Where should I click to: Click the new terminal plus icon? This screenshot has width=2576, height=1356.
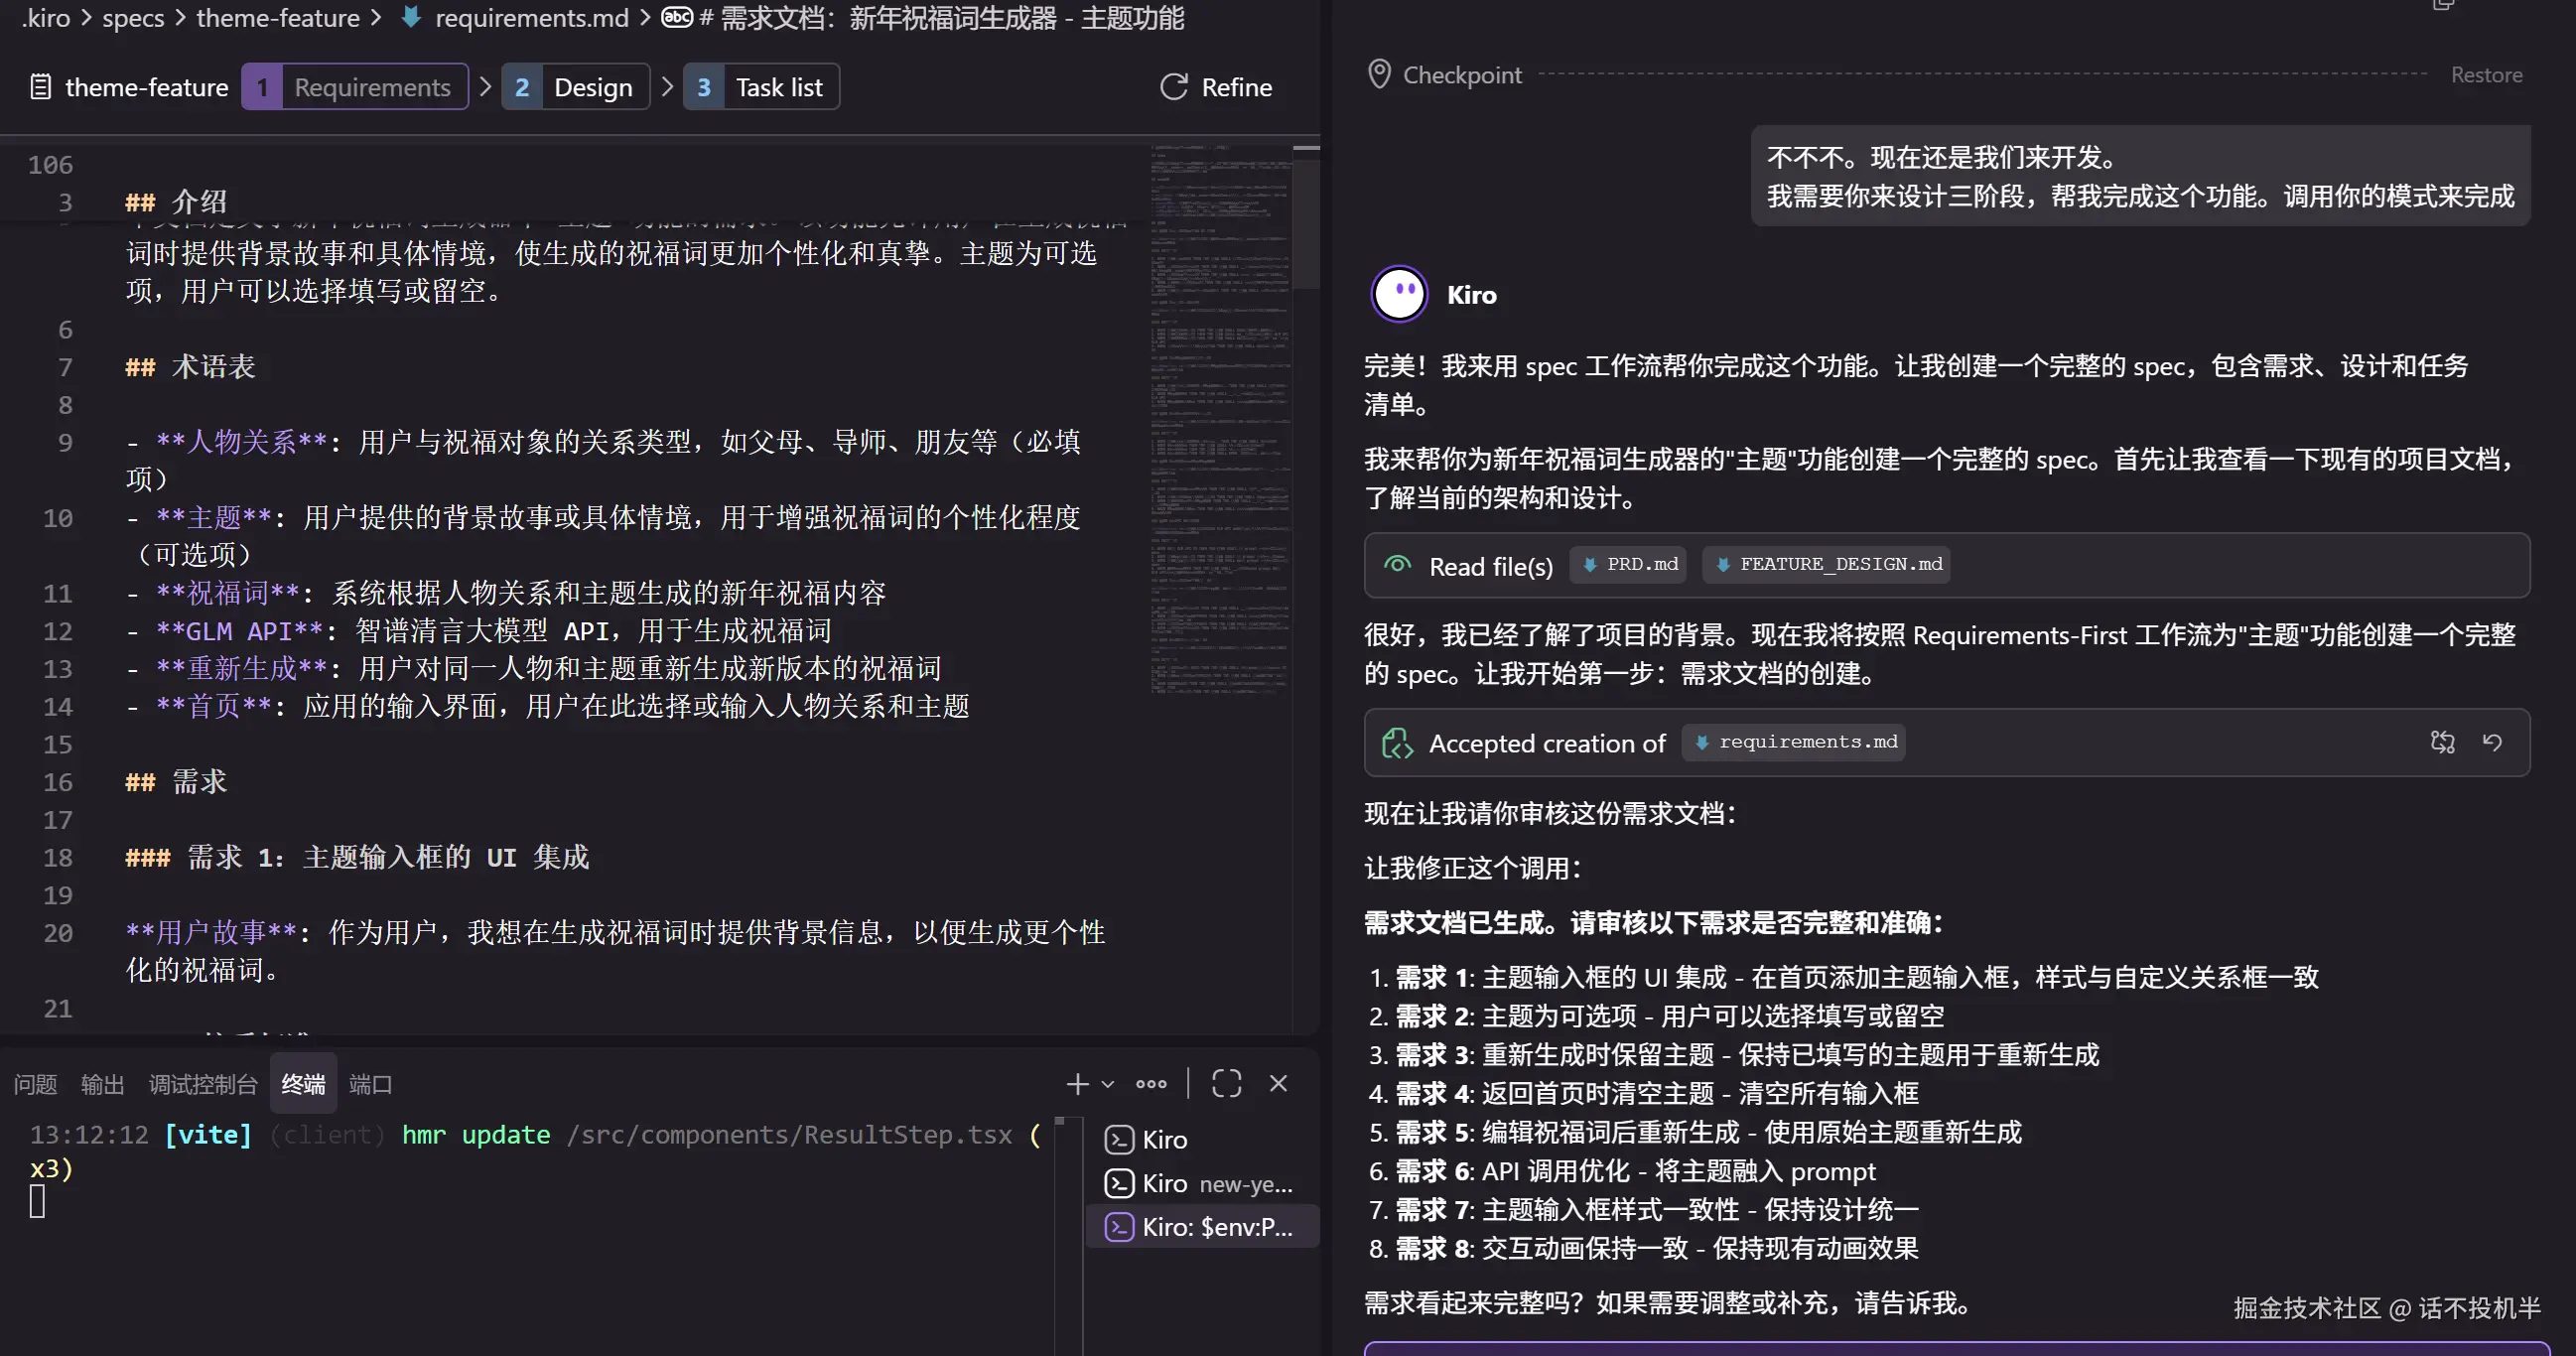pos(1077,1084)
